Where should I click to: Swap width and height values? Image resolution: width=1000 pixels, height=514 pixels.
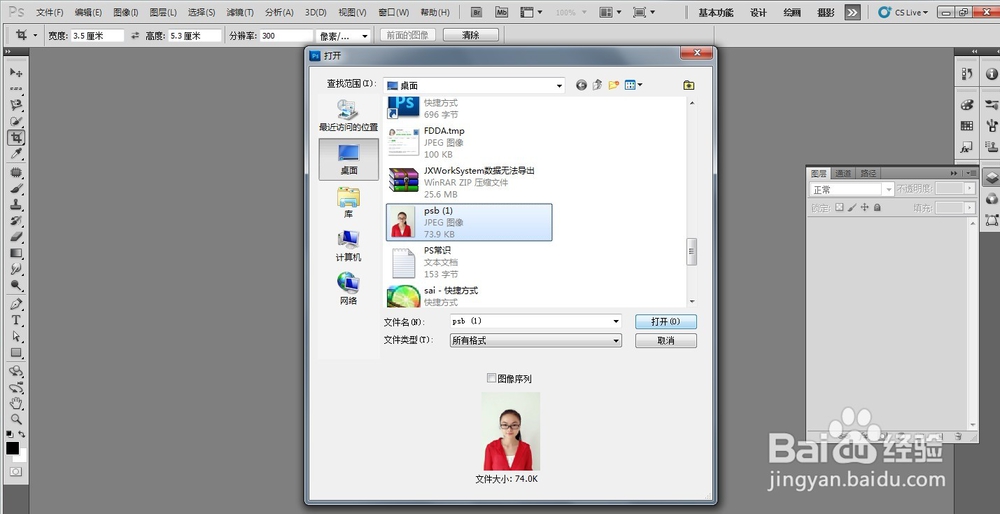[135, 36]
